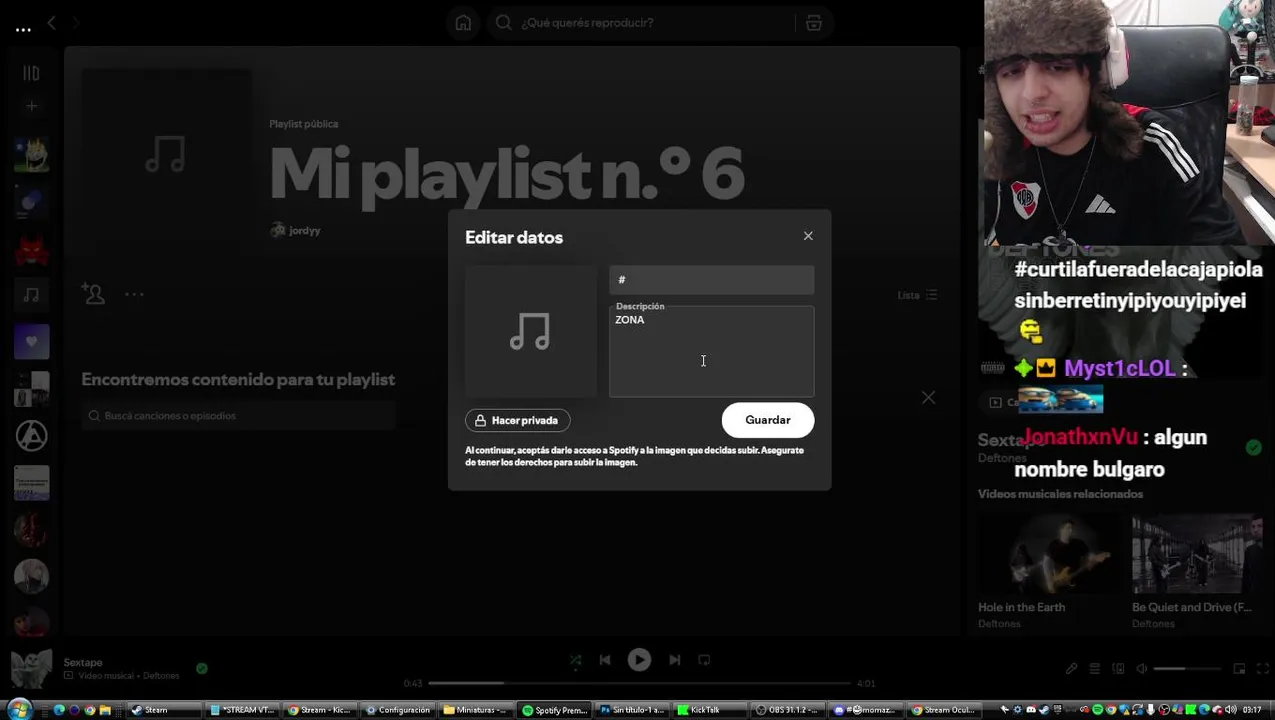Toggle shuffle playback
The image size is (1275, 720).
(575, 660)
